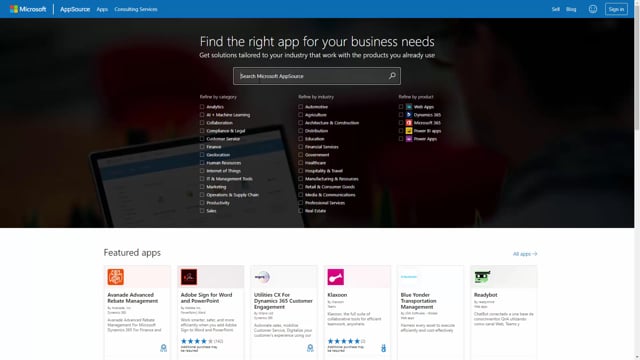Toggle the Marketing category checkbox

point(202,187)
